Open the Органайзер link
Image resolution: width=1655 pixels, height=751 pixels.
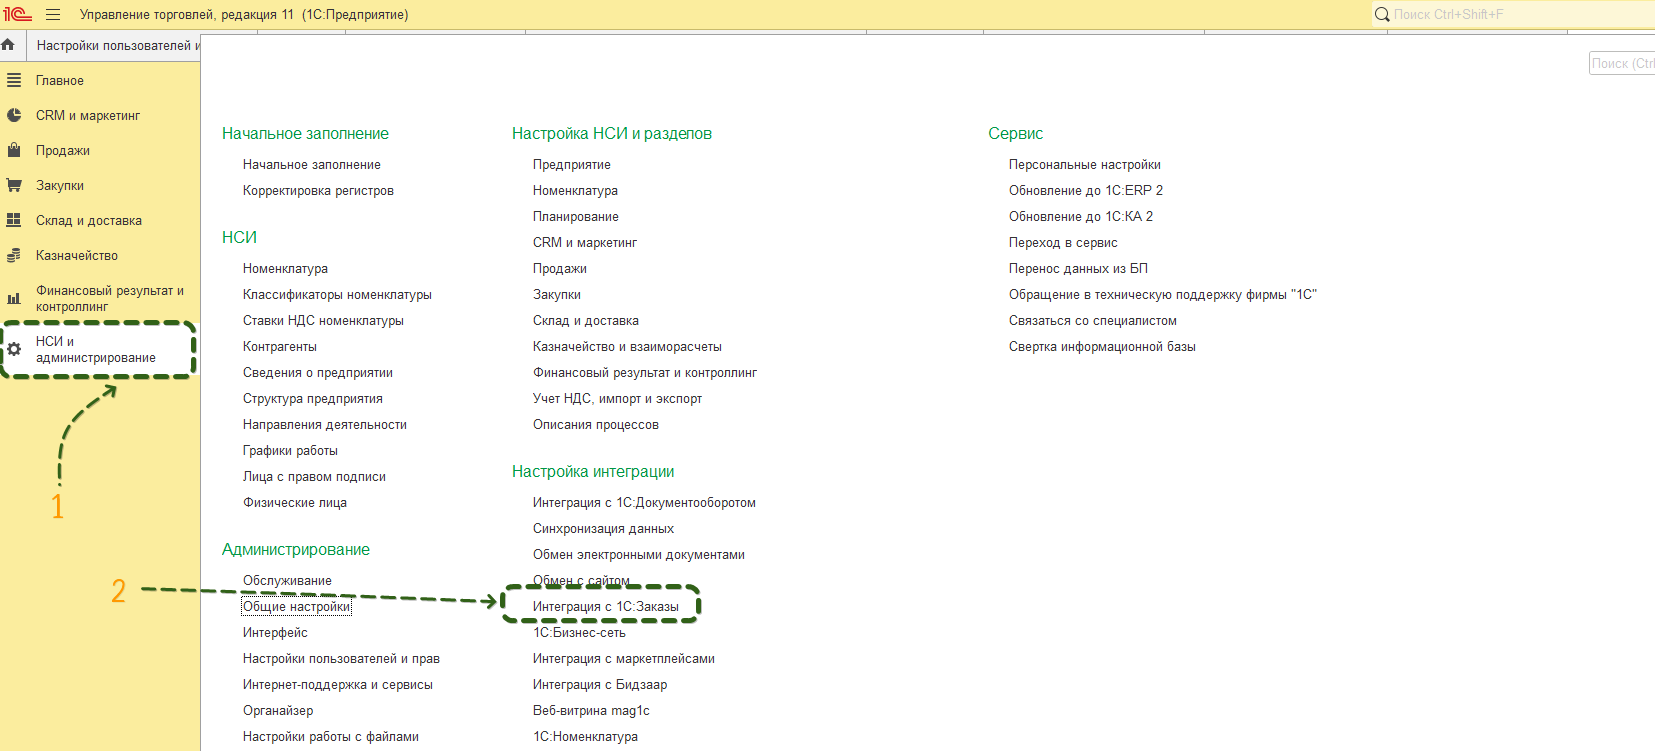point(278,710)
